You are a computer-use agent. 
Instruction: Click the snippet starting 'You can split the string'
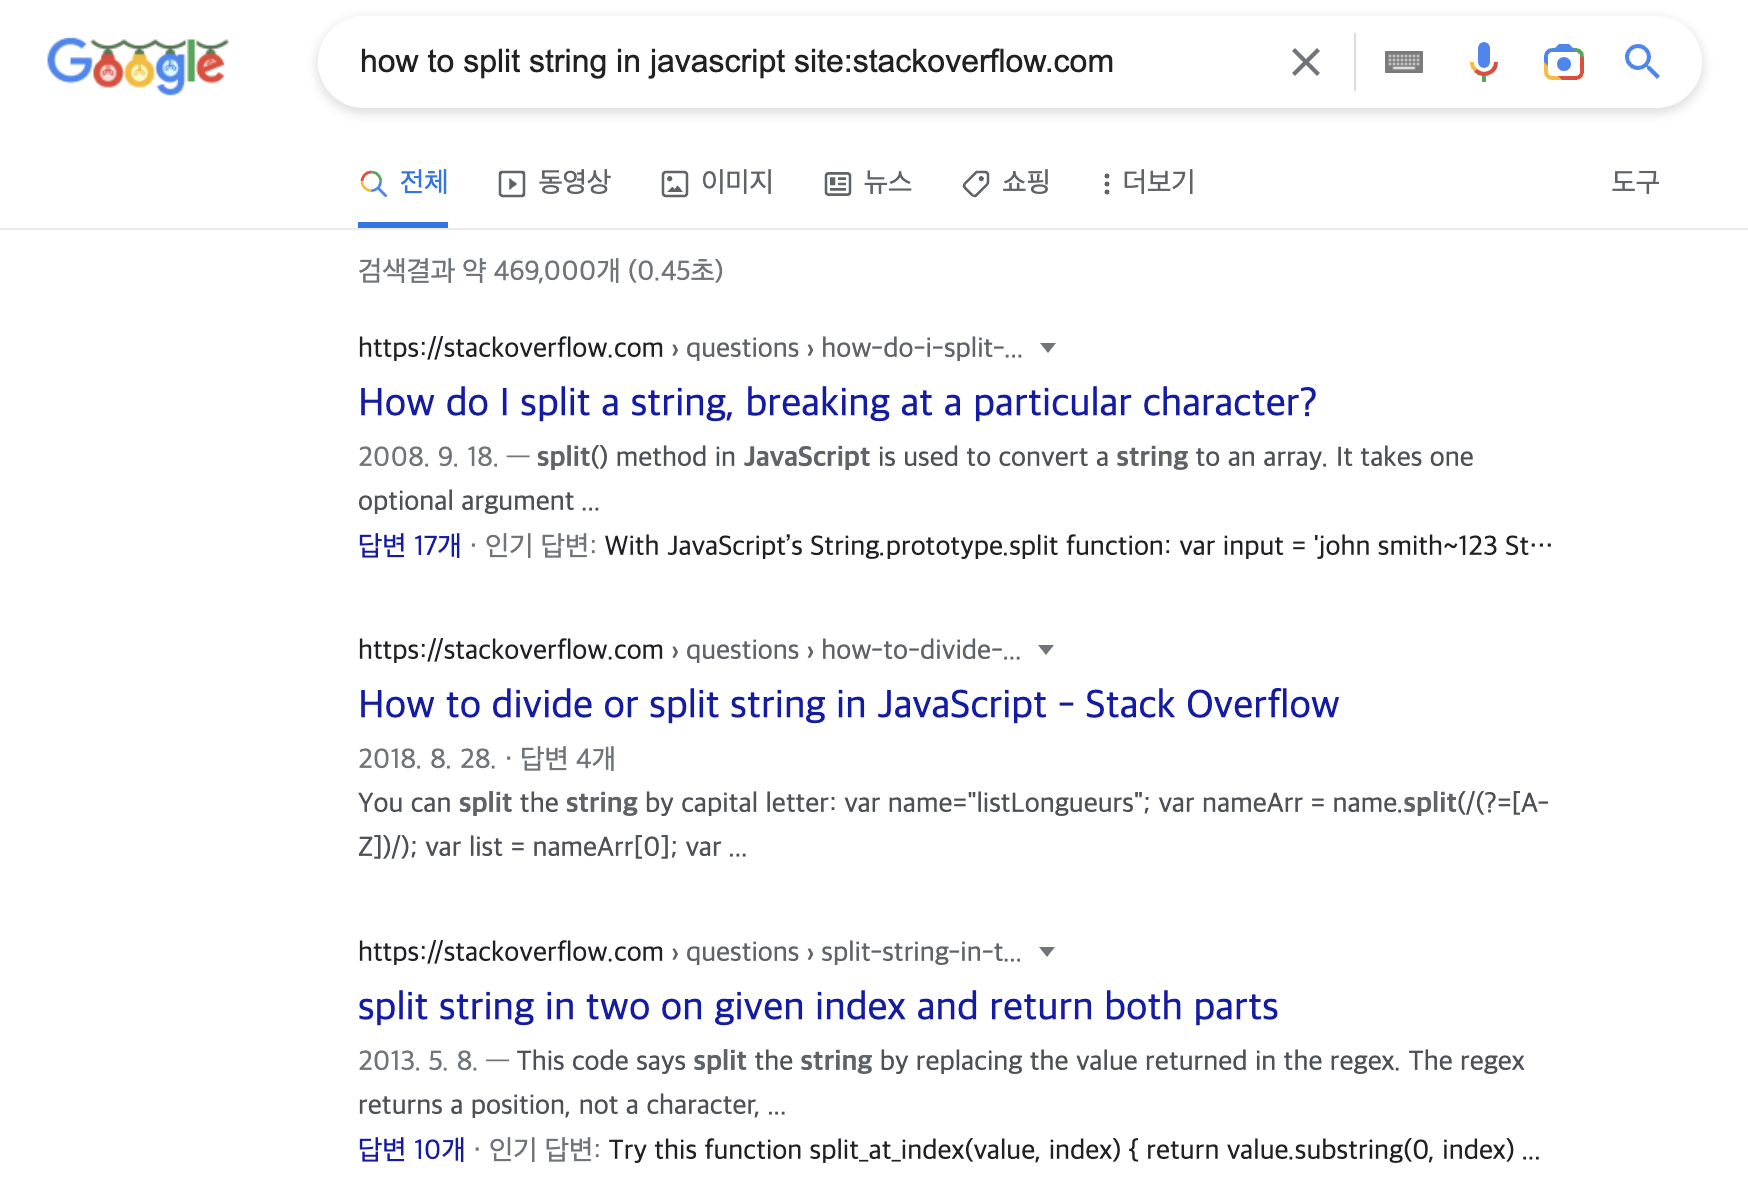click(953, 825)
